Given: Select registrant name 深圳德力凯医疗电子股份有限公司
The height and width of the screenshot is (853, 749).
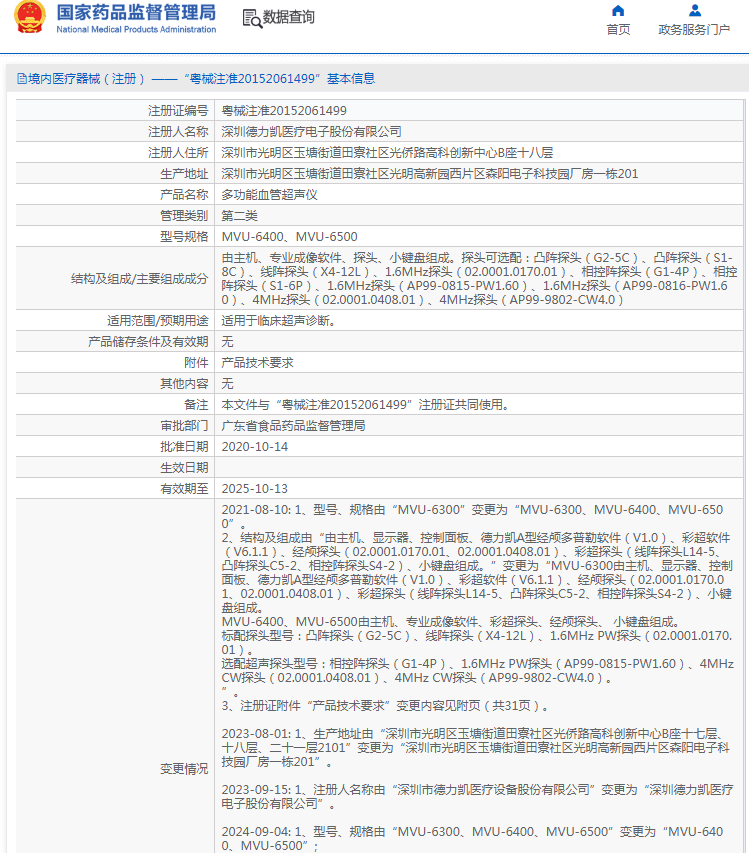Looking at the screenshot, I should [x=311, y=132].
